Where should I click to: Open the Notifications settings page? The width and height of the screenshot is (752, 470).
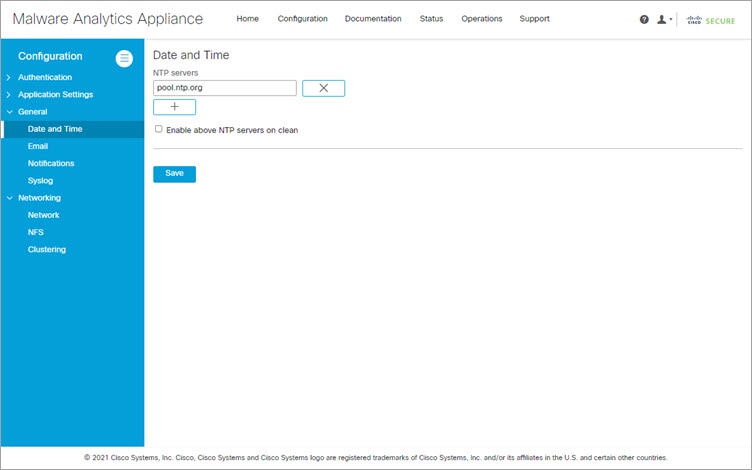point(51,164)
